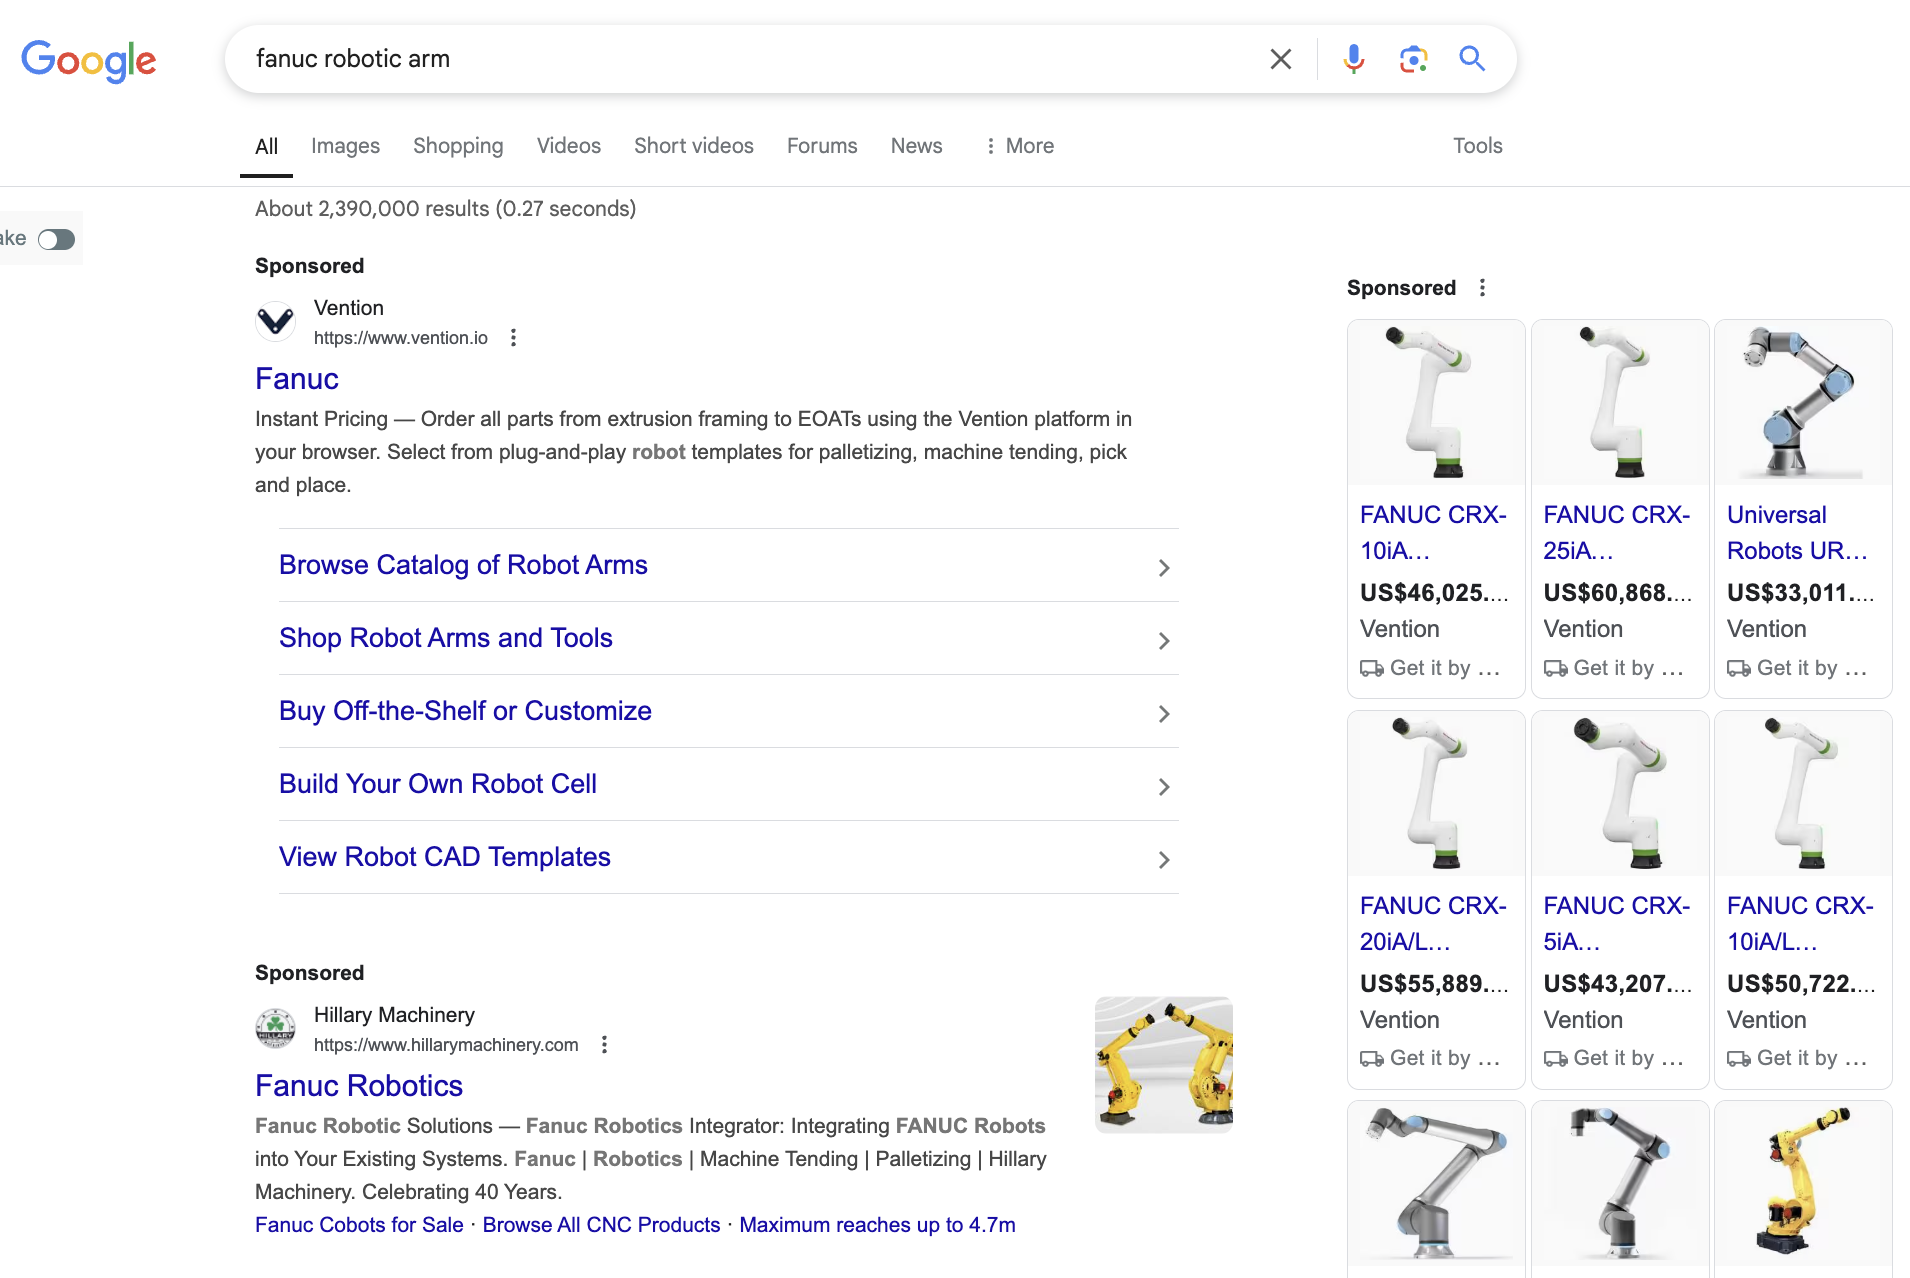Expand Shop Robot Arms and Tools chevron
Screen dimensions: 1910x1278
point(1164,641)
